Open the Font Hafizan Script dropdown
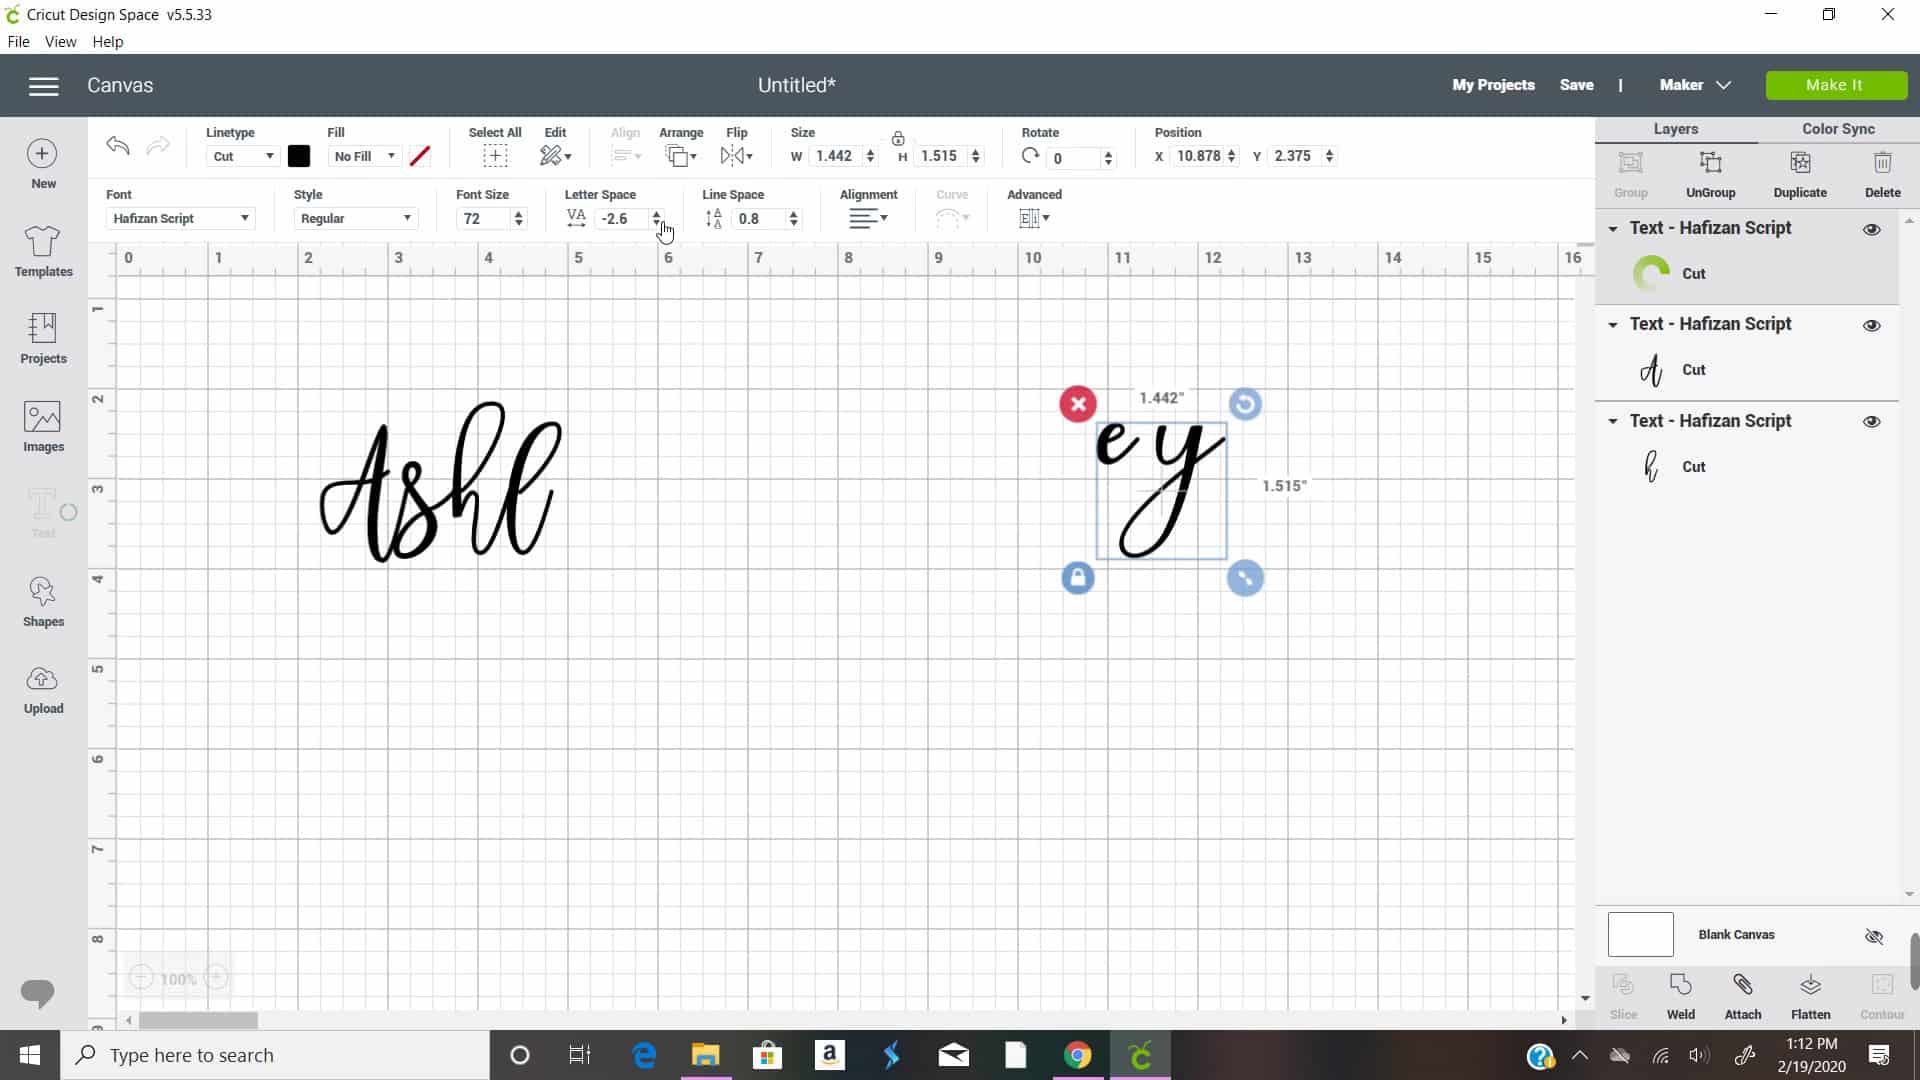 pos(180,218)
